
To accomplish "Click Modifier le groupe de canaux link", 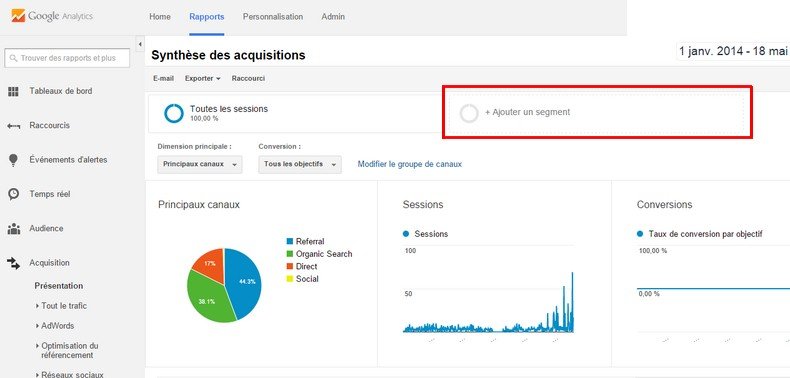I will (410, 164).
